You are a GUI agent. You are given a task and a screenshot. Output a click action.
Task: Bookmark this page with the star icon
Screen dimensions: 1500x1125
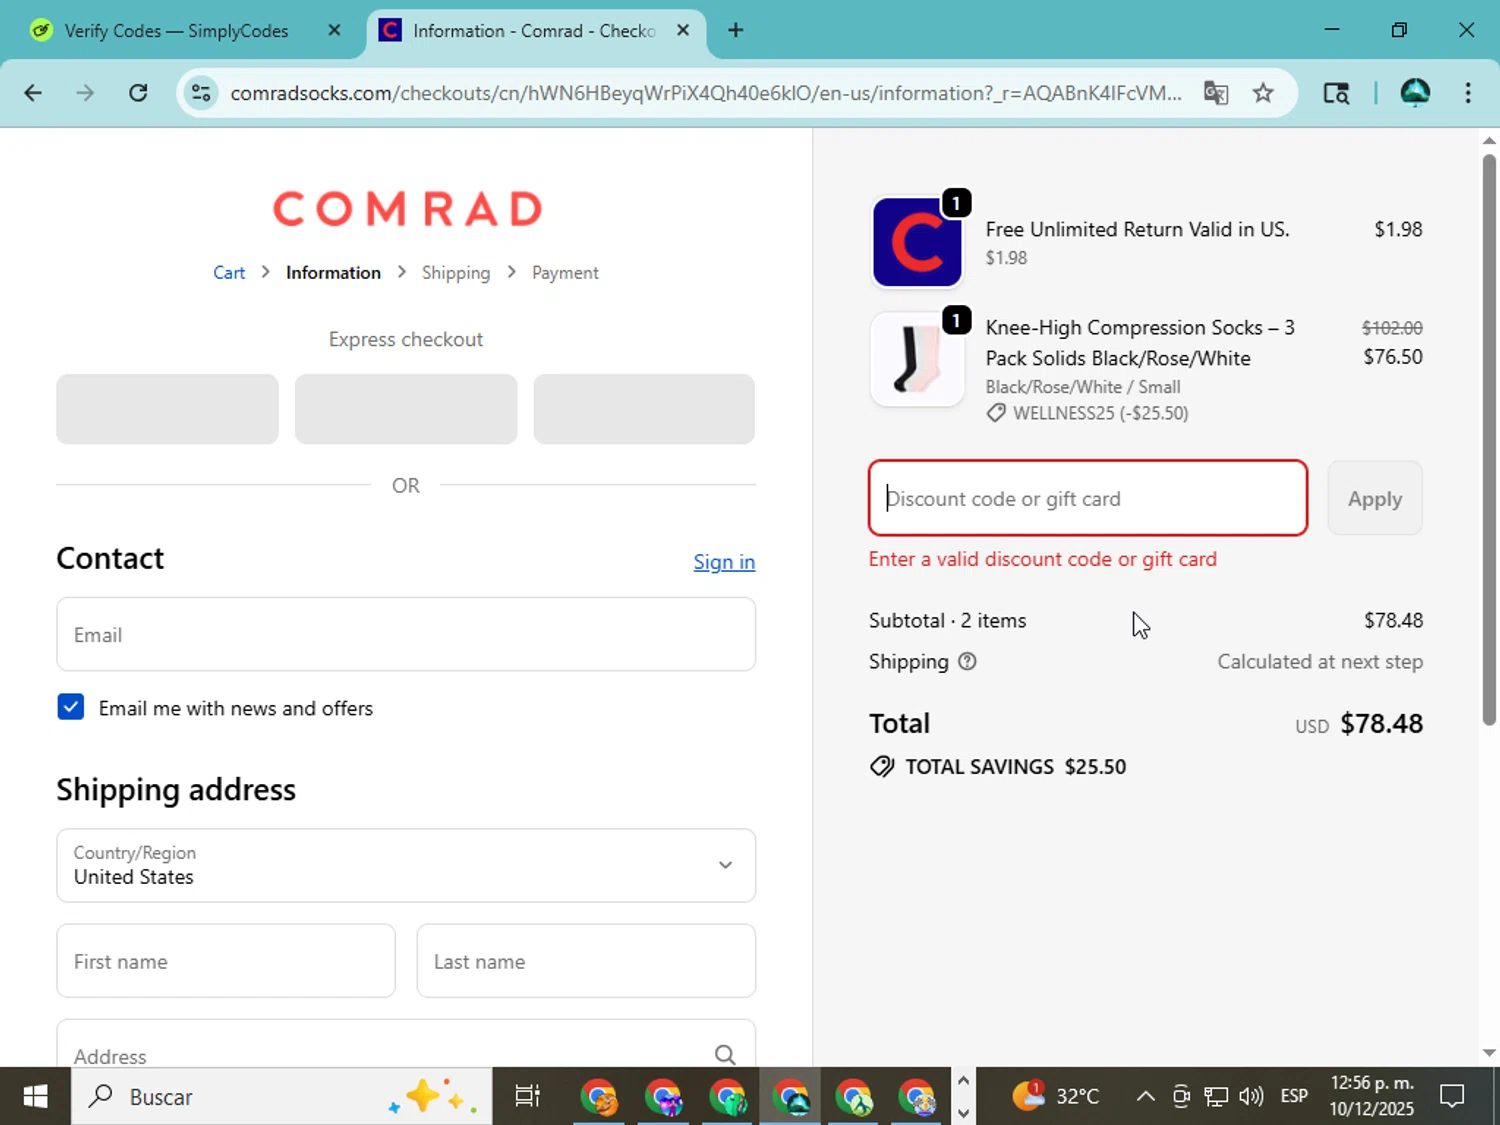click(1263, 93)
